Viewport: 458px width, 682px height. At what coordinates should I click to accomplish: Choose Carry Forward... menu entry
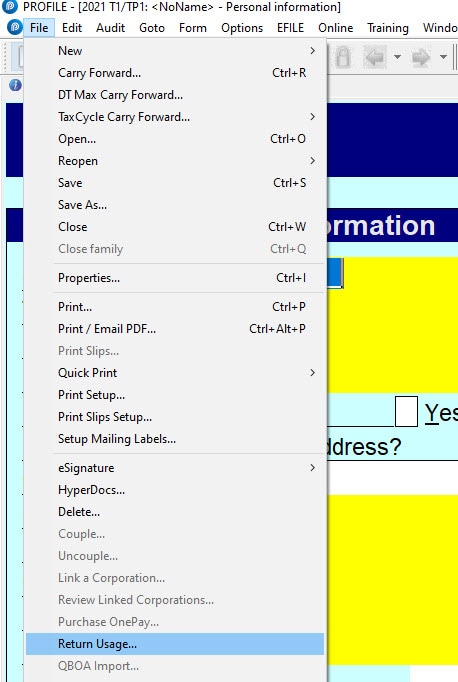click(x=175, y=73)
